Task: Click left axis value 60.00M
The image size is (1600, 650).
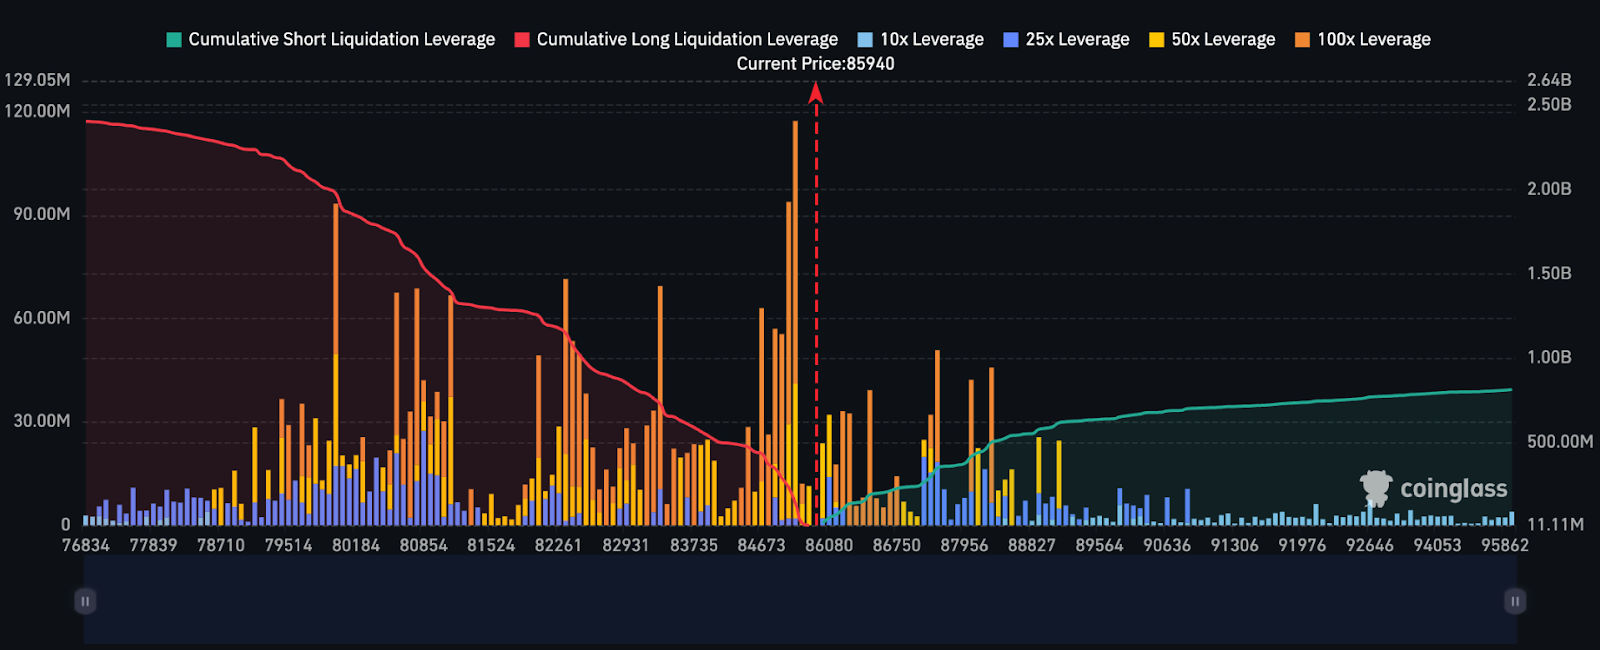Action: (41, 318)
